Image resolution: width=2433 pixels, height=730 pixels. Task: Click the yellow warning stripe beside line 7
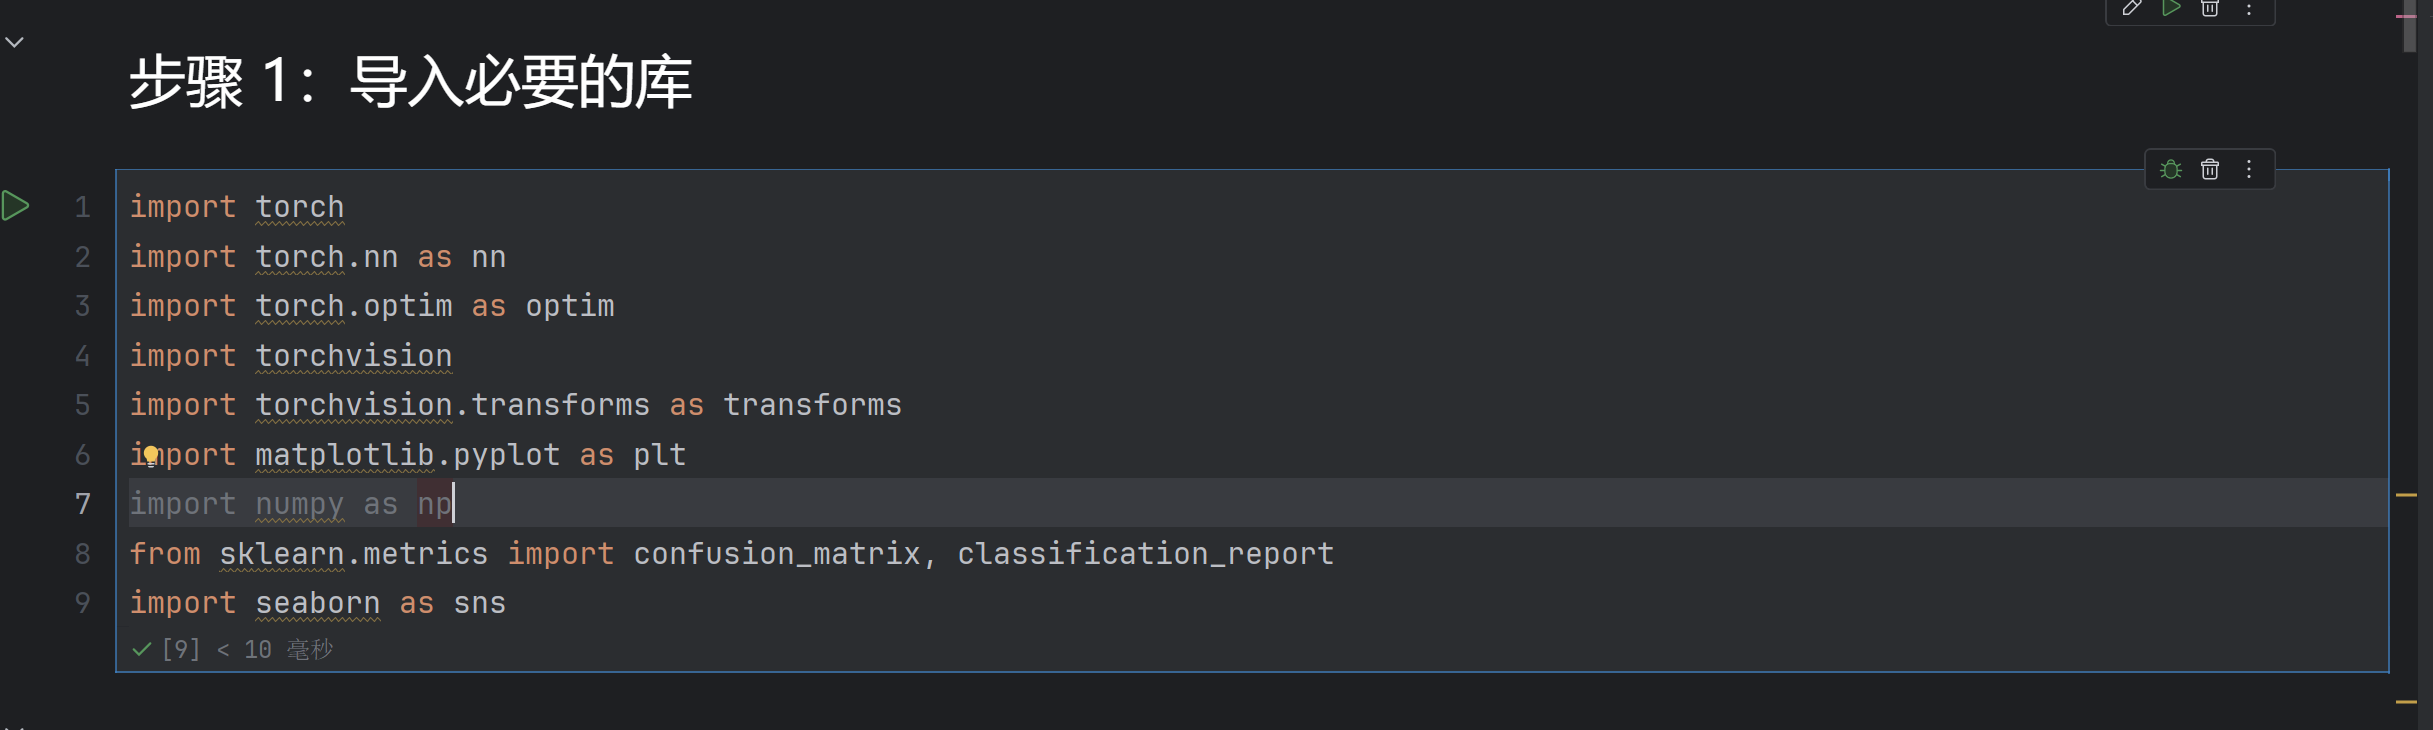pos(2406,495)
